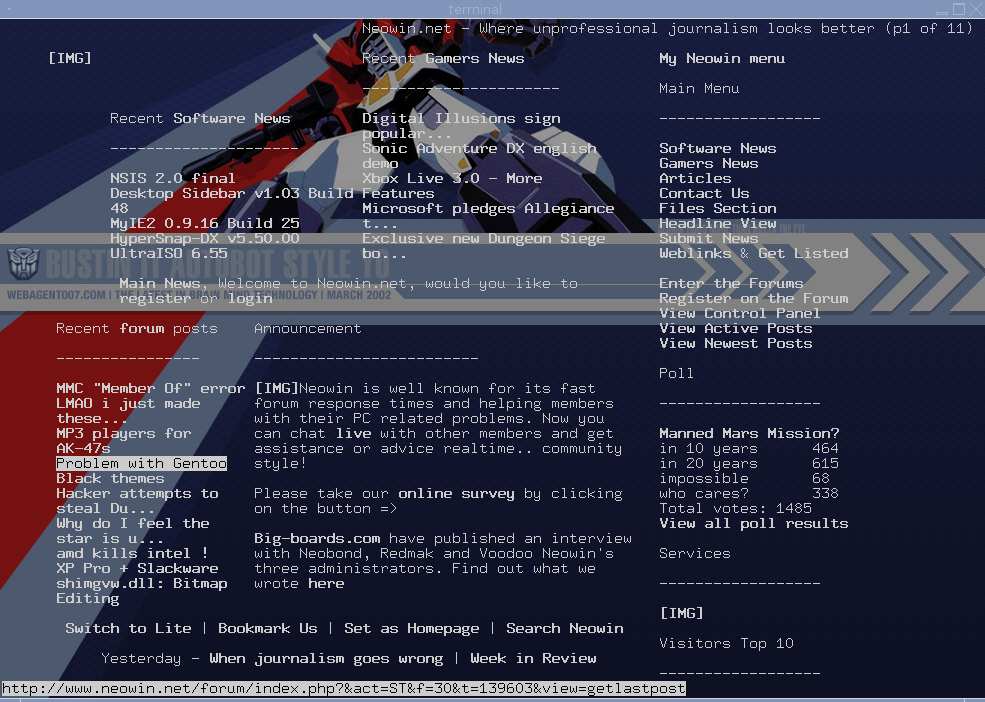Click the Recent Software News heading
This screenshot has height=702, width=985.
[200, 119]
